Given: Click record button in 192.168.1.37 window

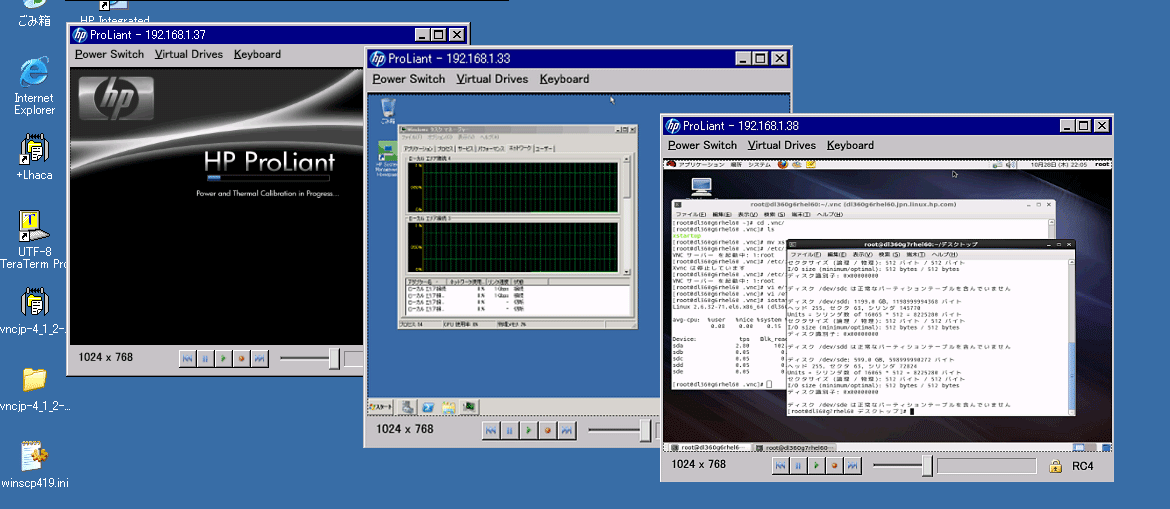Looking at the screenshot, I should (242, 359).
